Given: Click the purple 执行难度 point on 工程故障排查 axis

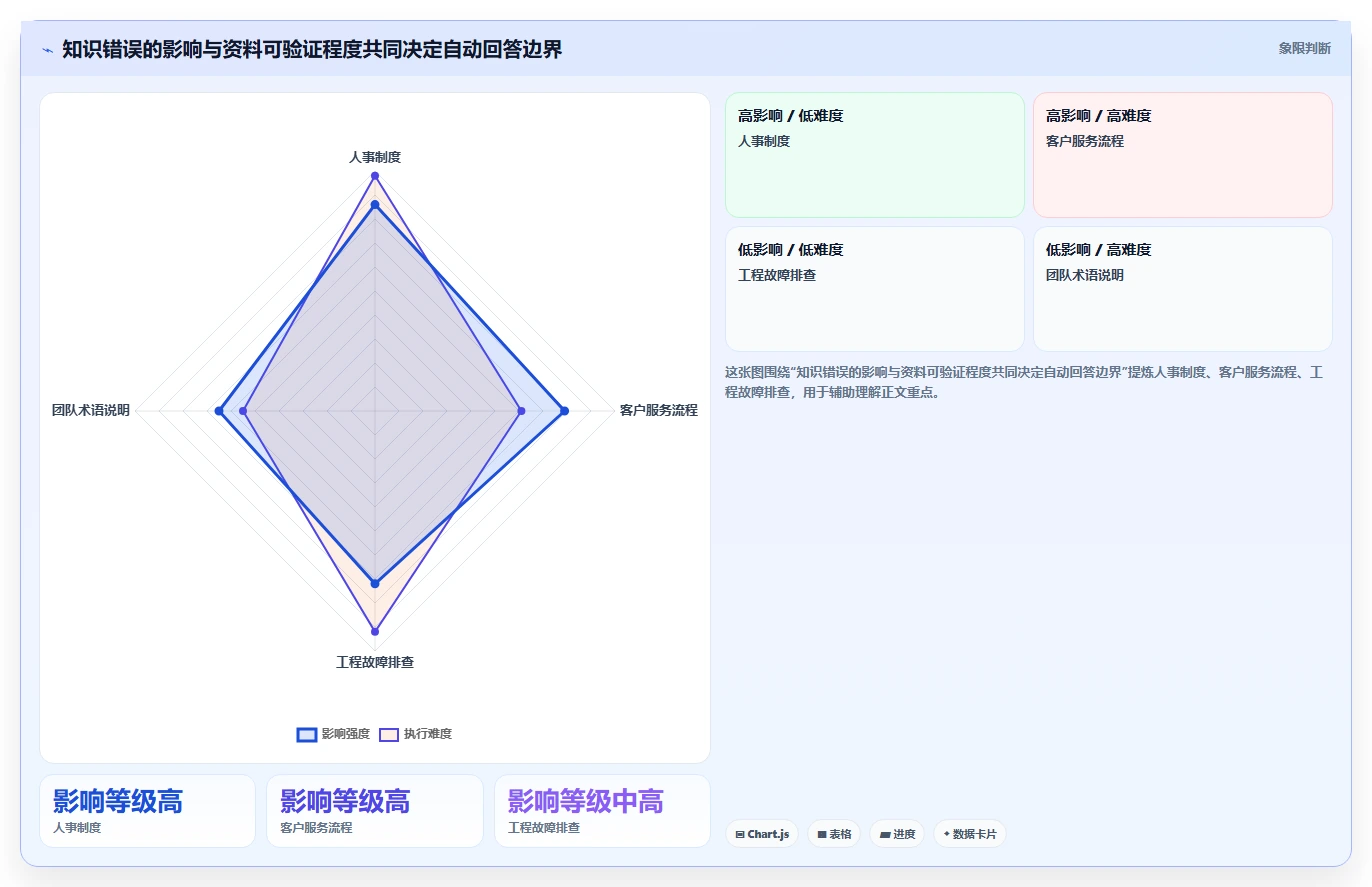Looking at the screenshot, I should tap(375, 631).
